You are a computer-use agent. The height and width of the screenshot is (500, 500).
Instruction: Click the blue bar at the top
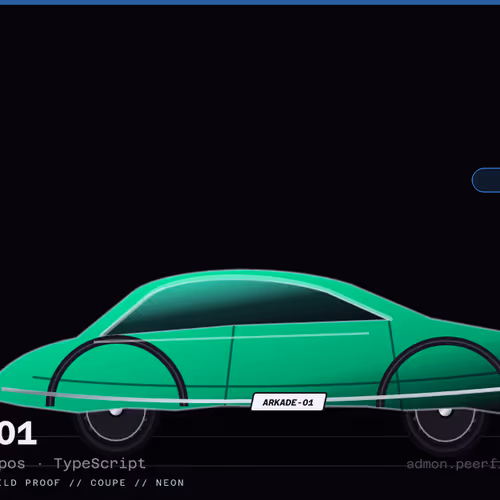coord(250,2)
